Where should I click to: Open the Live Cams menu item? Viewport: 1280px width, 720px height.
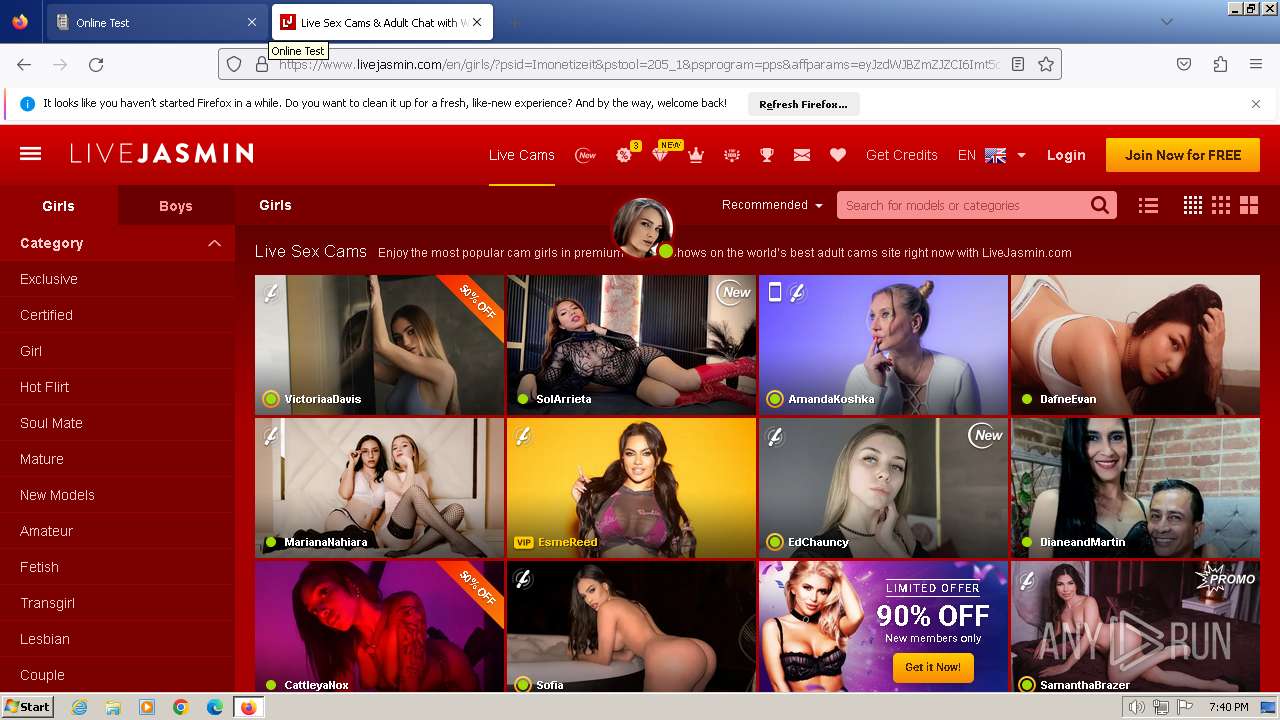(x=522, y=155)
